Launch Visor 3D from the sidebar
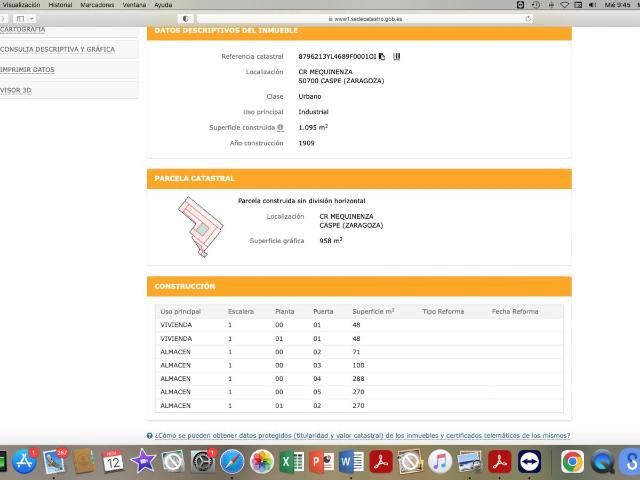This screenshot has height=480, width=640. (16, 90)
